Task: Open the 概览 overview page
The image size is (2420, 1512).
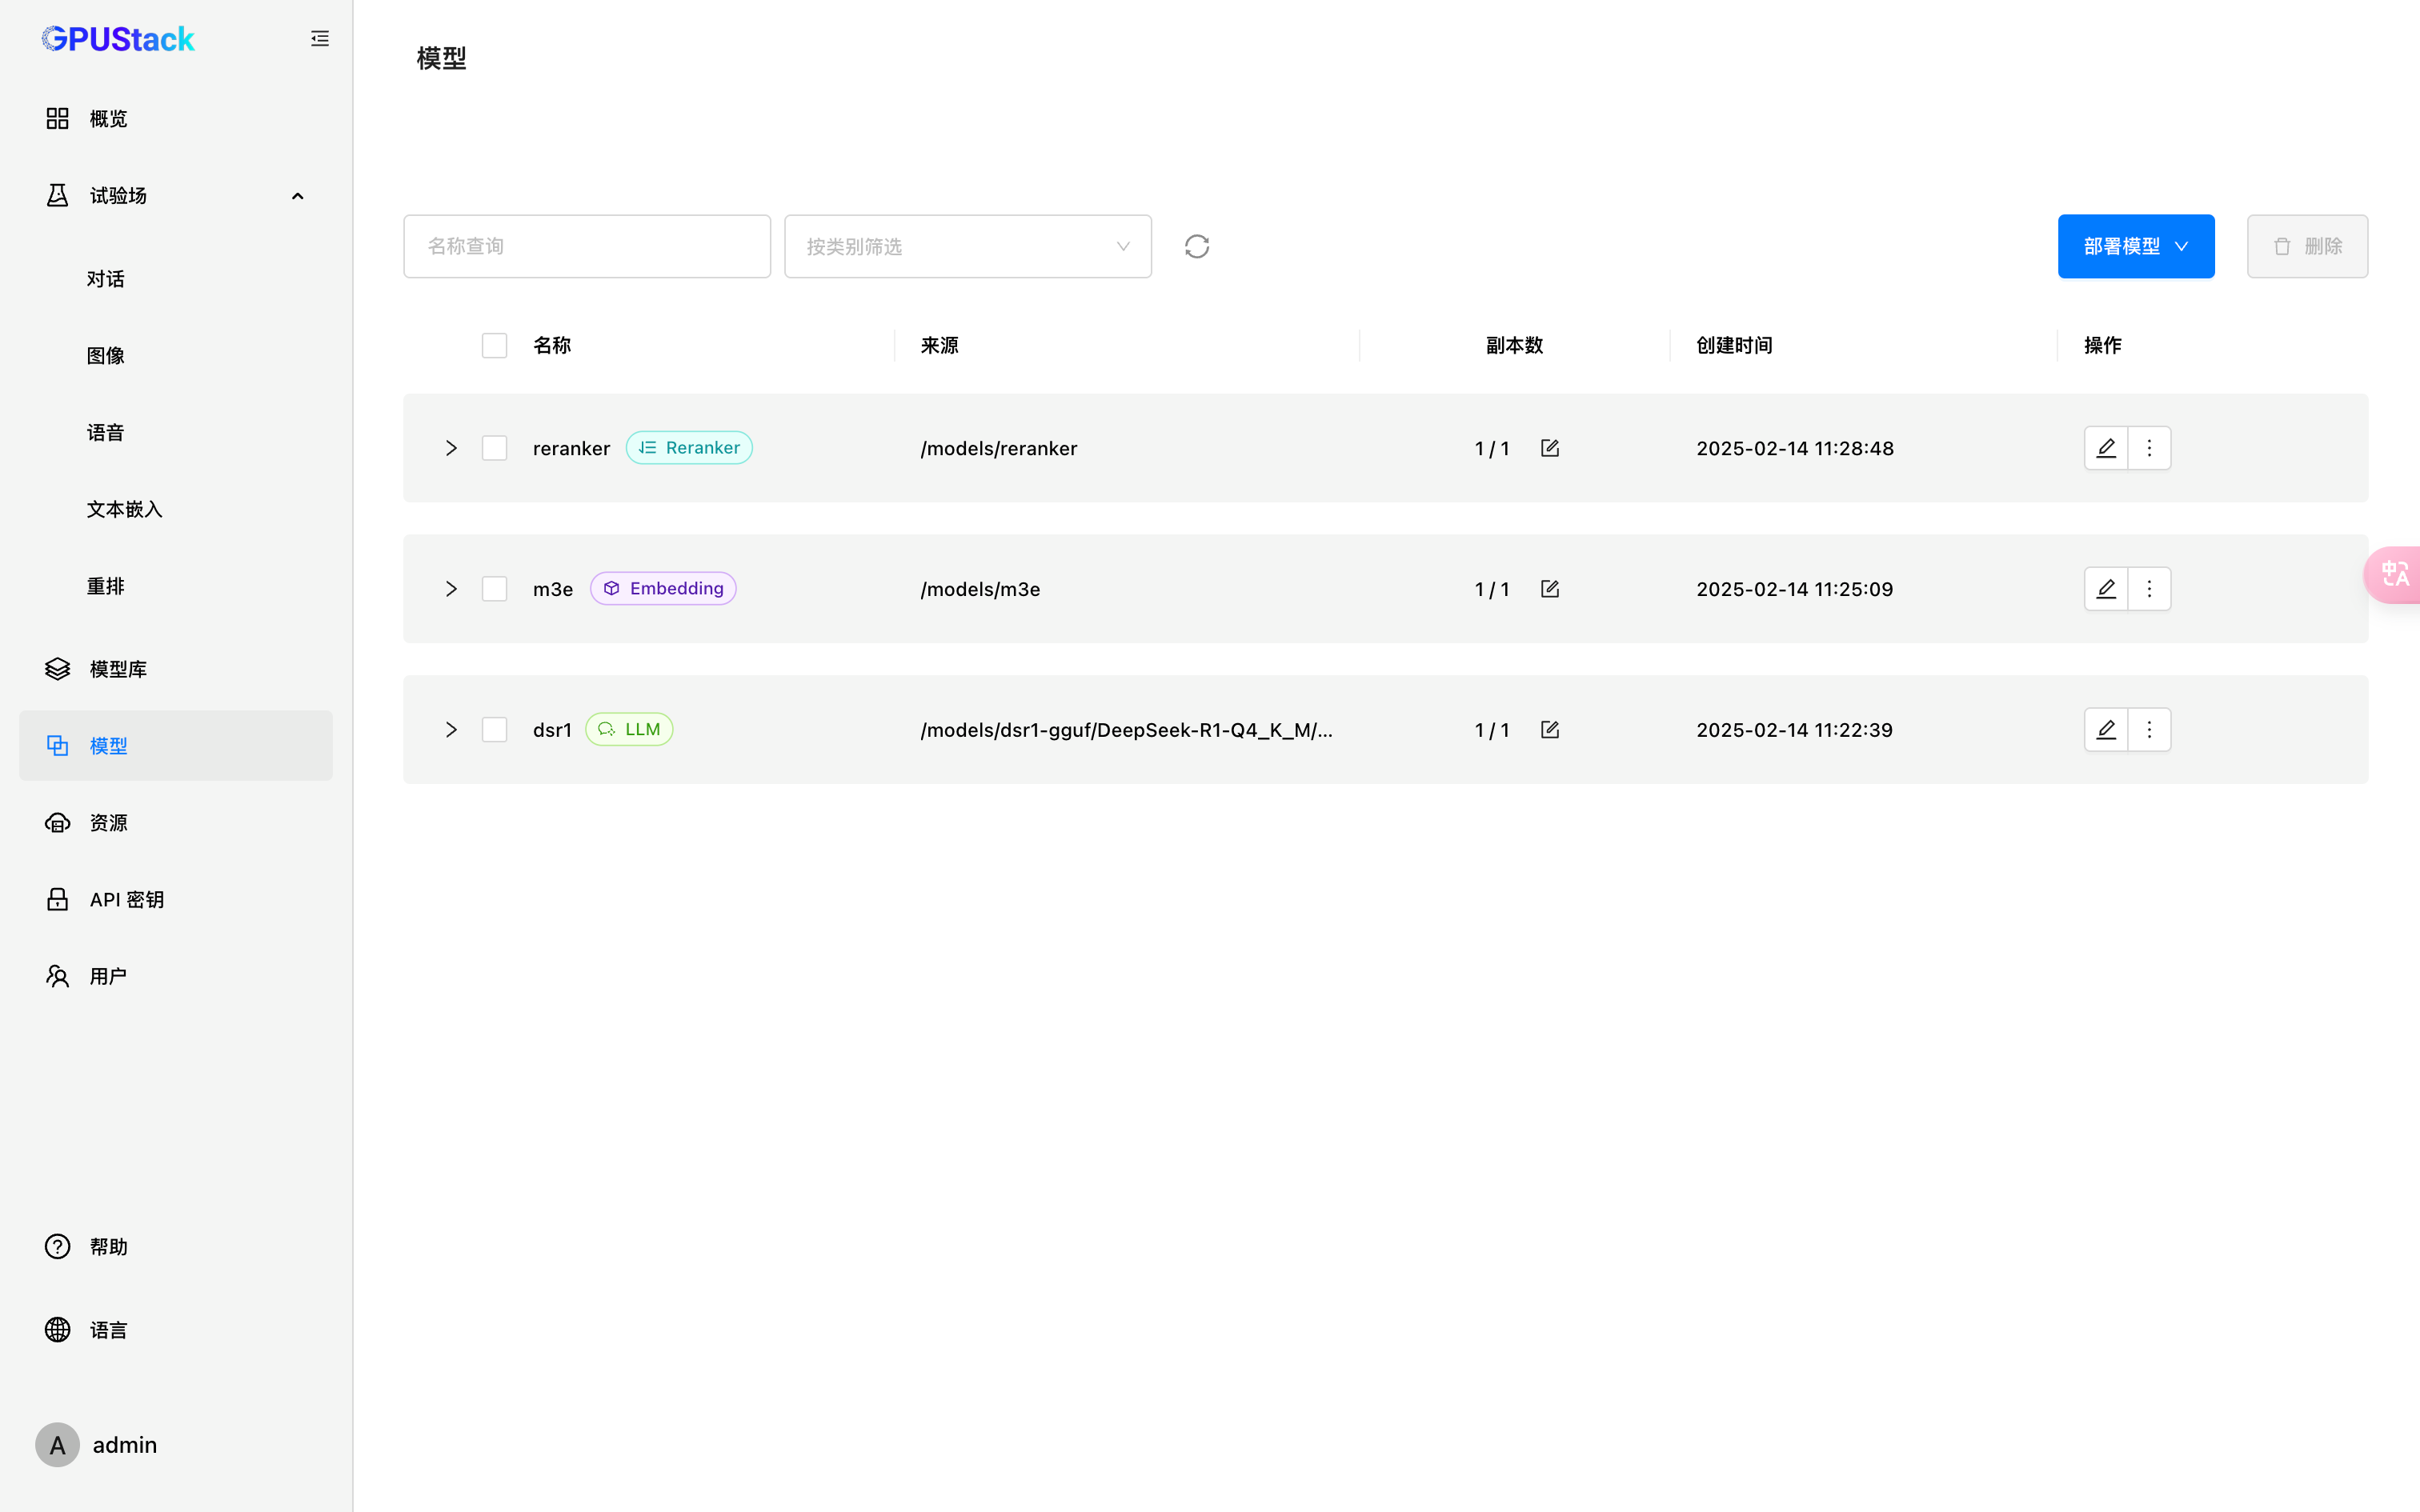Action: [176, 119]
